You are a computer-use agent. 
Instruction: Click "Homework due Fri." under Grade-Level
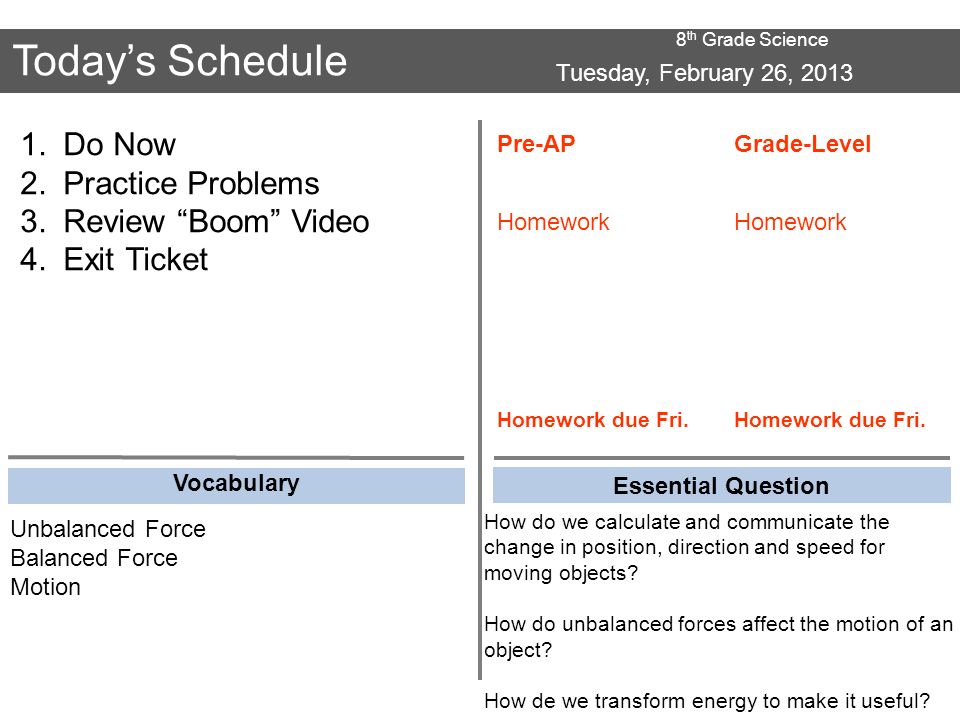tap(830, 420)
